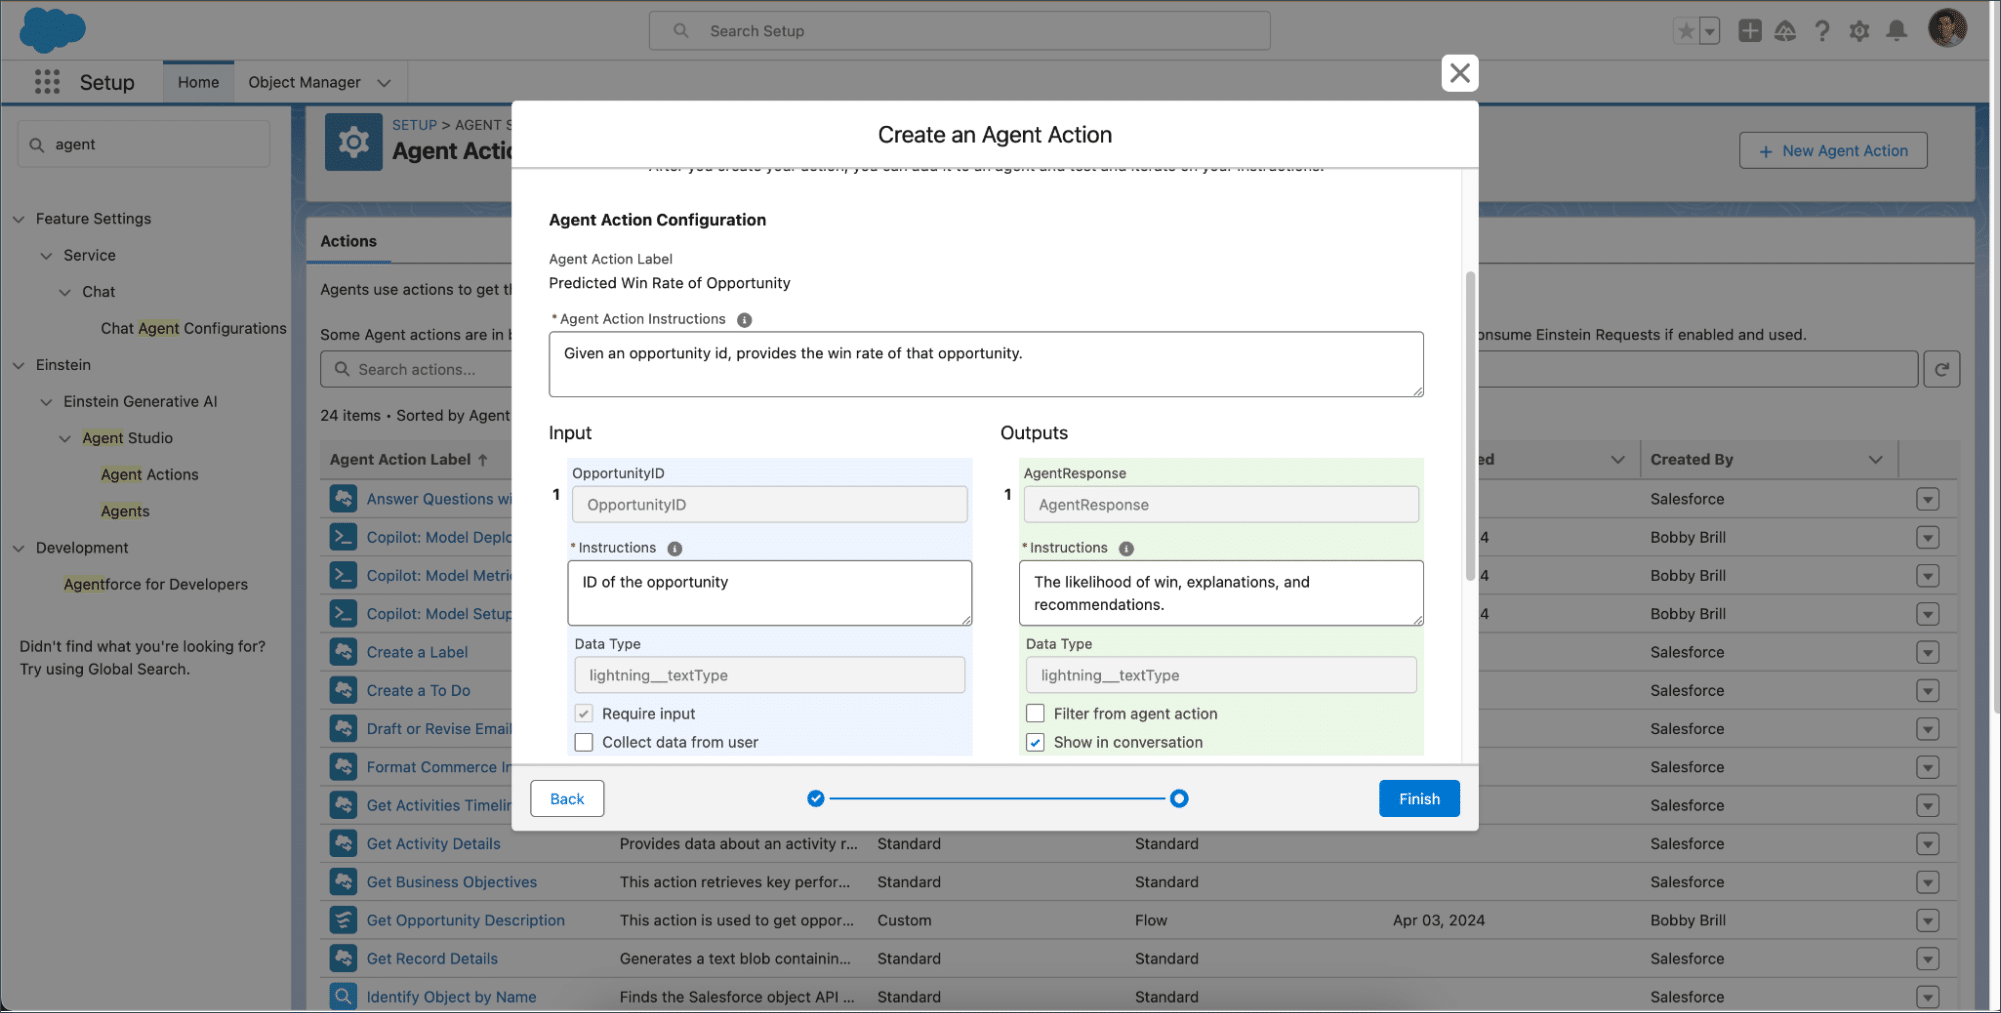Open row menu for Get Opportunity Description
2001x1013 pixels.
1927,920
